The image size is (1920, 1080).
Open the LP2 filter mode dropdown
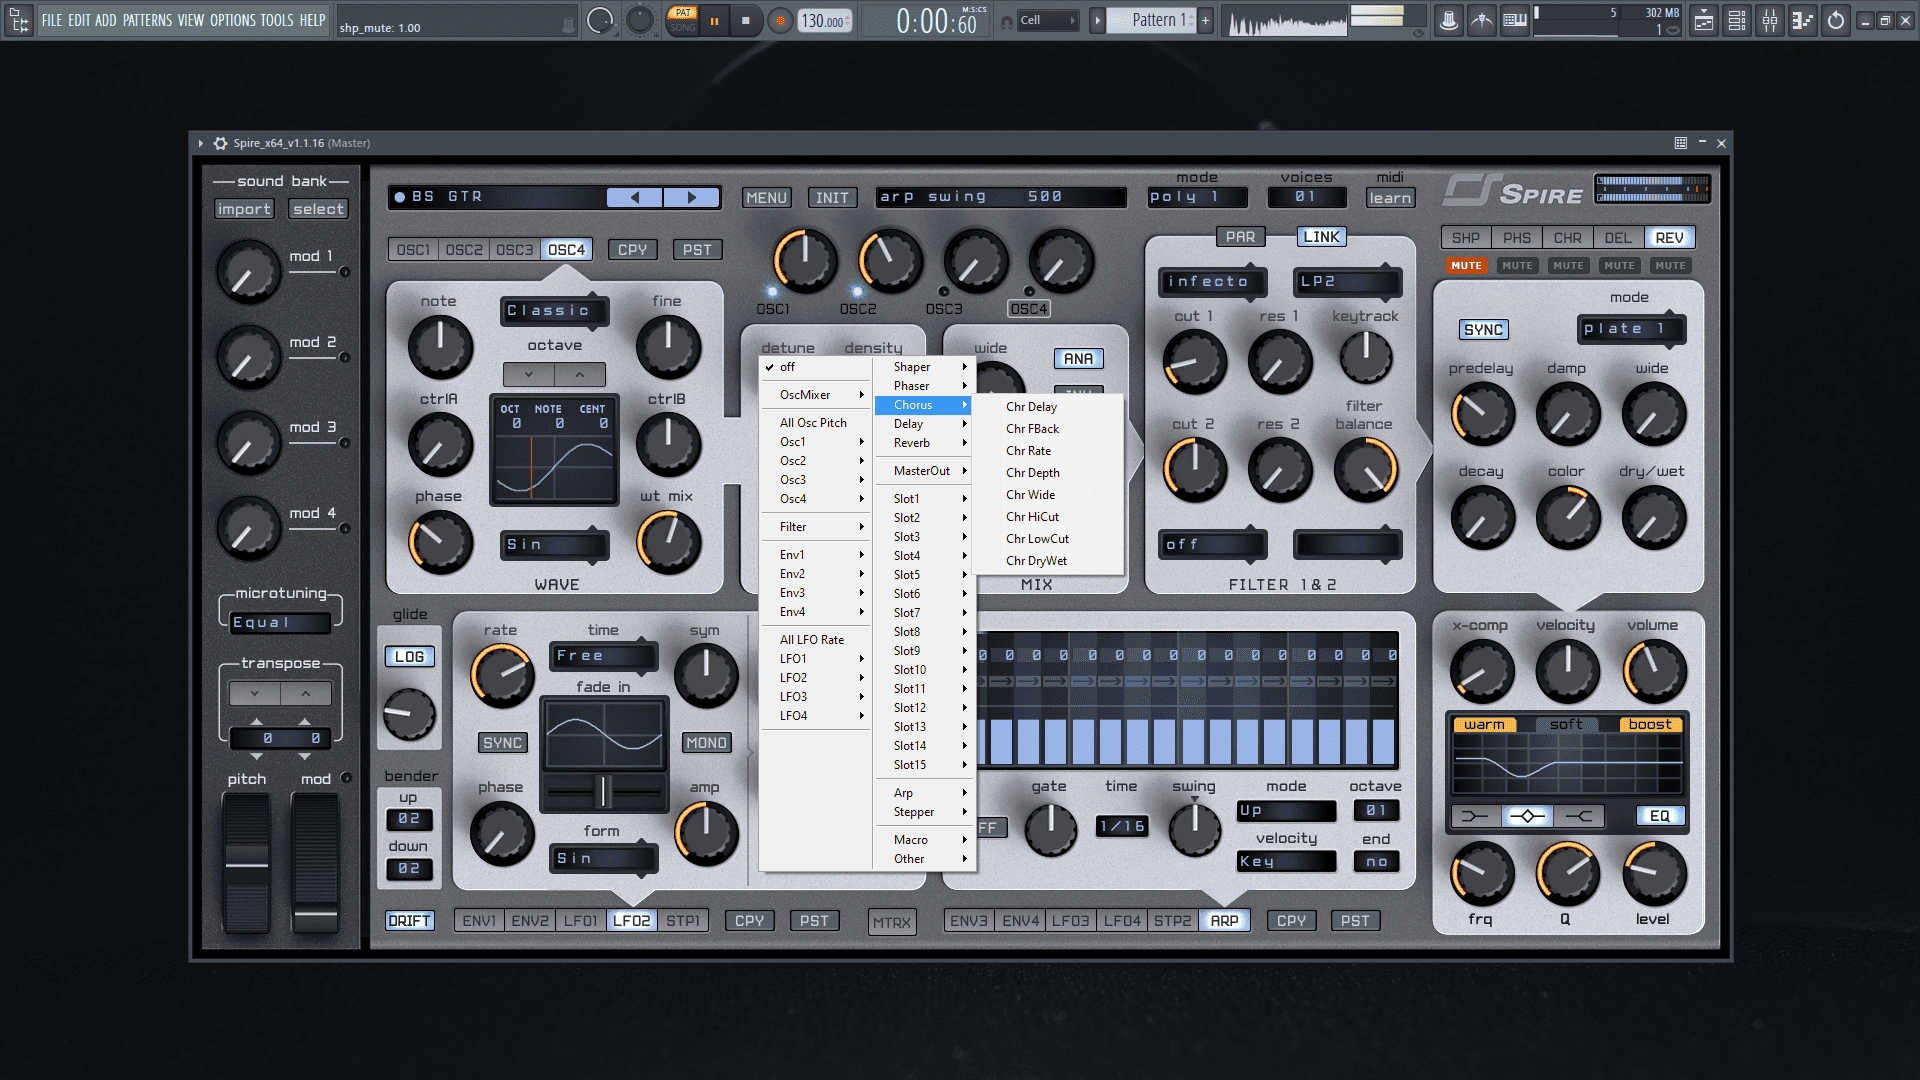coord(1347,282)
